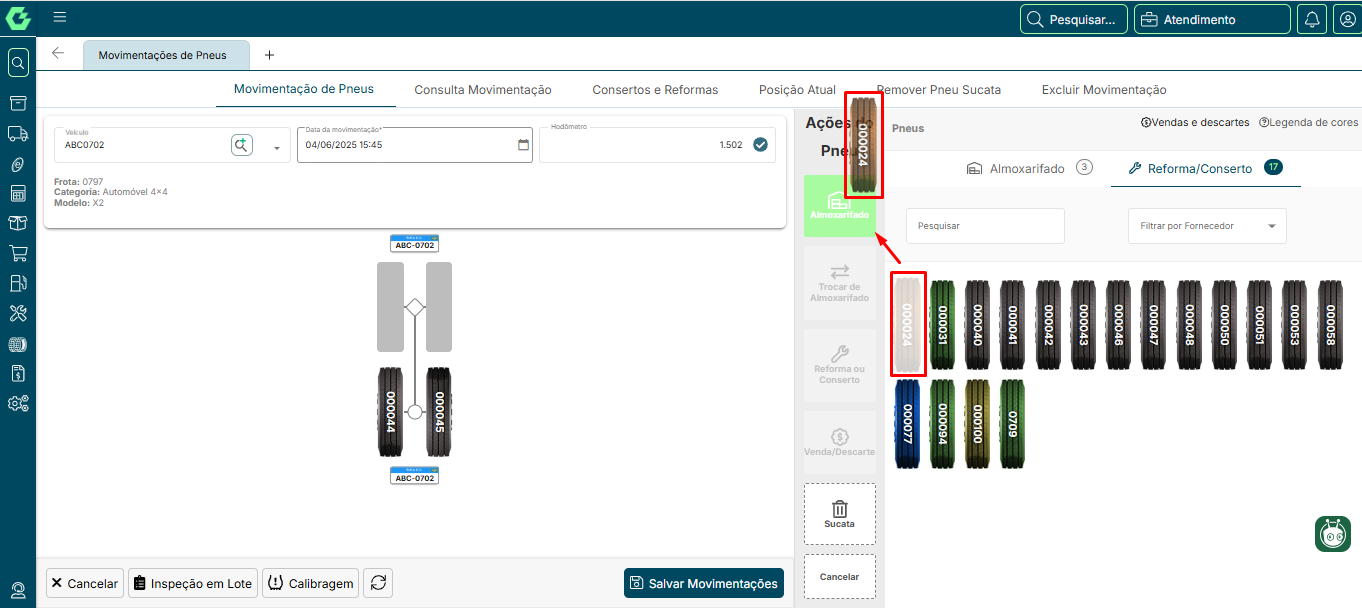The height and width of the screenshot is (608, 1362).
Task: Click the Venda/Descarte action
Action: click(x=840, y=443)
